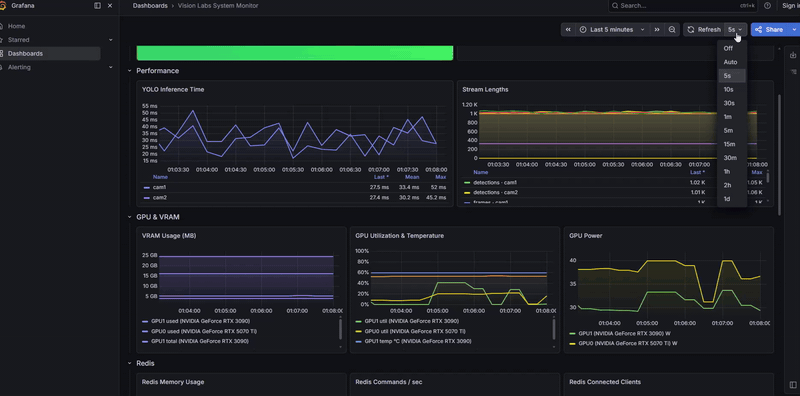The image size is (800, 396).
Task: Select 5m refresh interval
Action: (x=732, y=131)
